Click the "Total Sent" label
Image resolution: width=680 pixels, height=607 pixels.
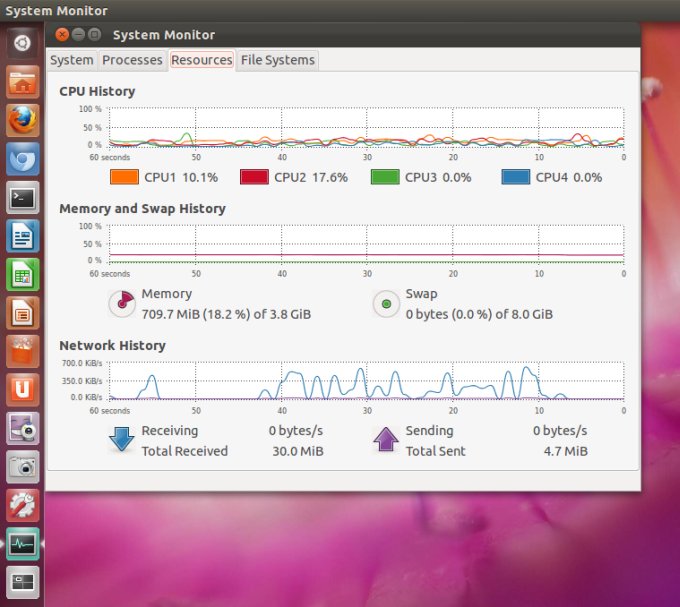pyautogui.click(x=435, y=451)
